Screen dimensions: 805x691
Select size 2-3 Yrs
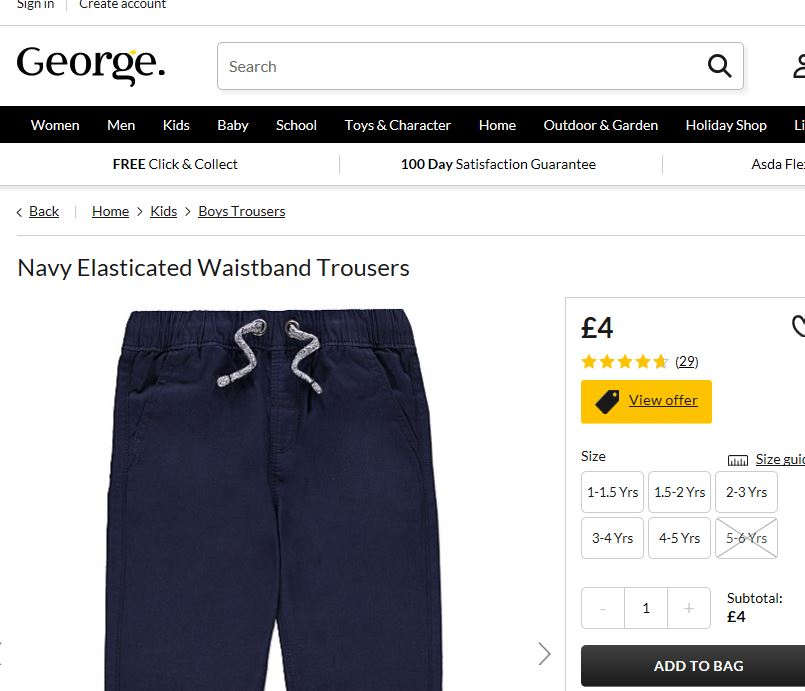point(746,492)
